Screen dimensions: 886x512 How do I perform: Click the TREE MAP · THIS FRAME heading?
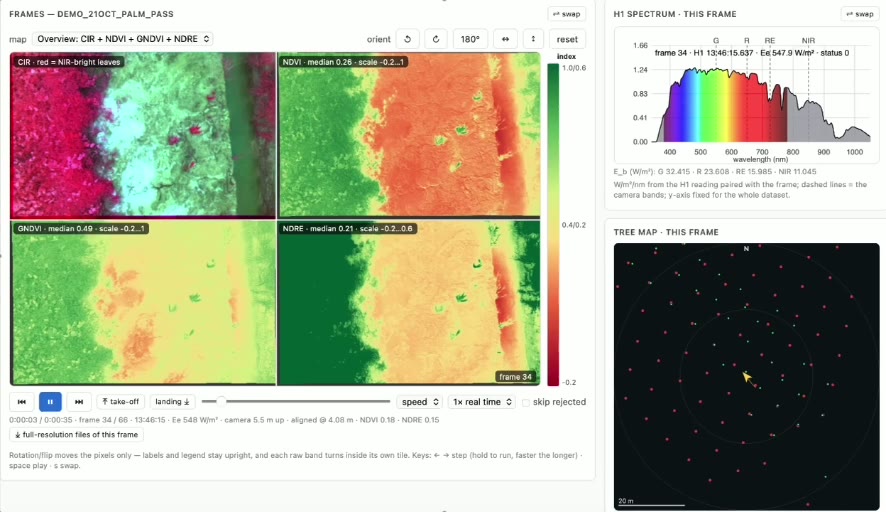(666, 232)
